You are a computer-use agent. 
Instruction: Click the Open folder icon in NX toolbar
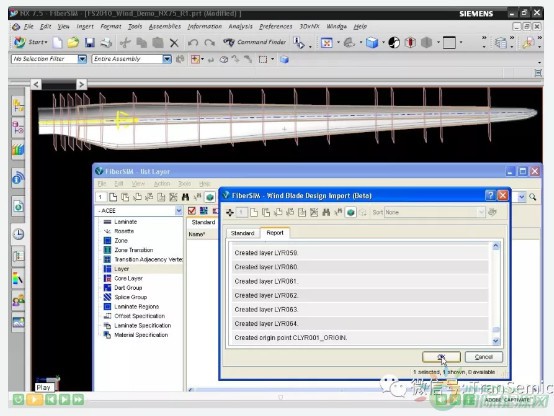[x=73, y=43]
